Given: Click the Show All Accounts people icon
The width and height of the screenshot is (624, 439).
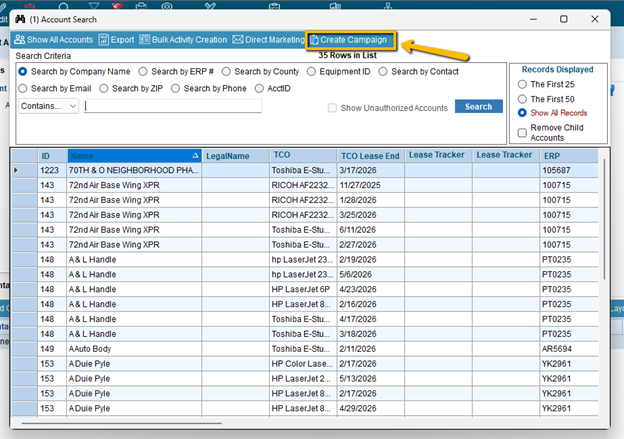Looking at the screenshot, I should click(x=20, y=39).
